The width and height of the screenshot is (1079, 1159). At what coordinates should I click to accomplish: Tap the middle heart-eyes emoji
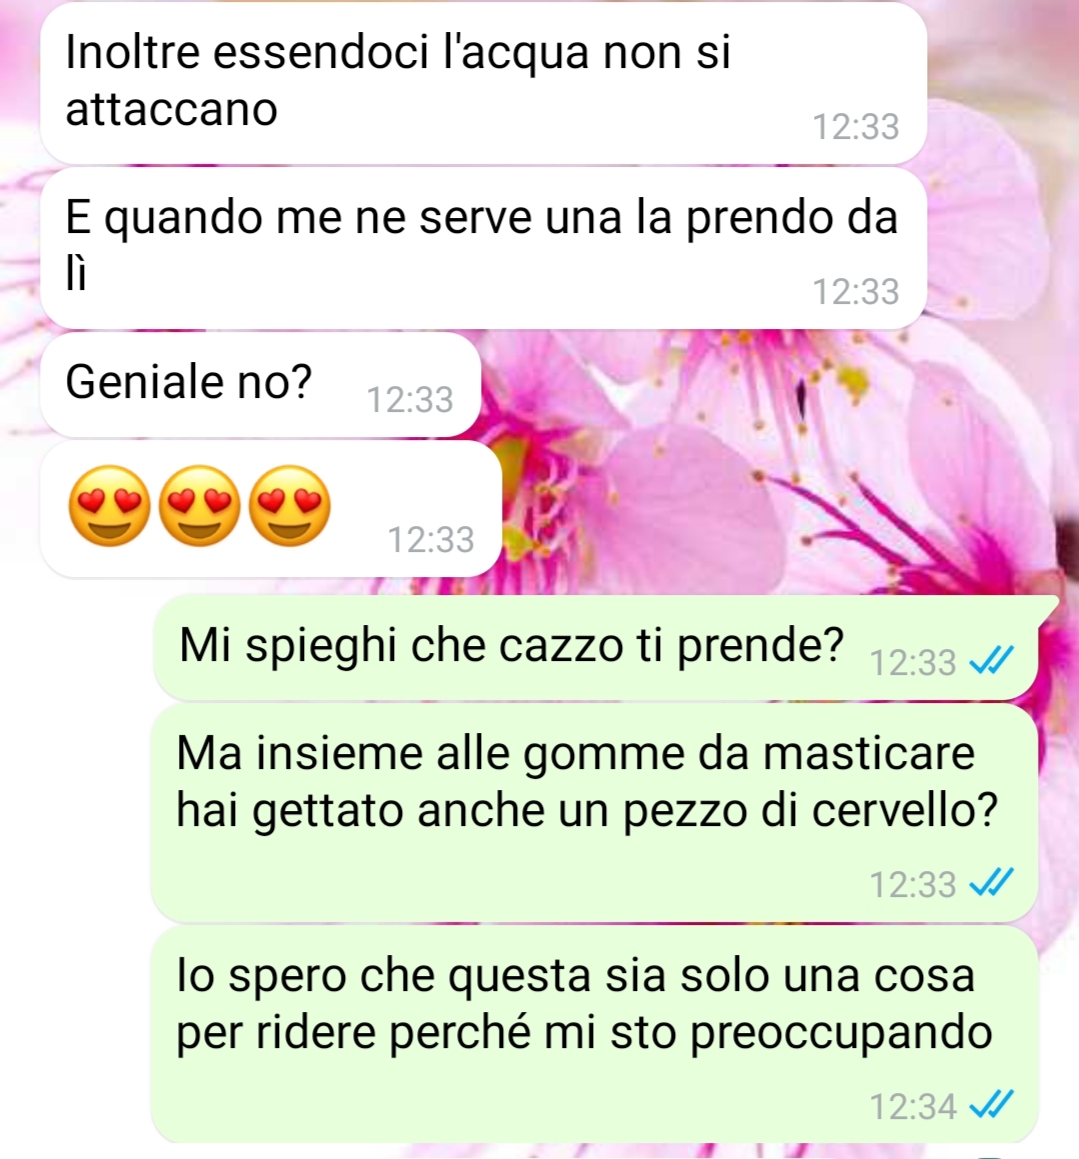[200, 506]
